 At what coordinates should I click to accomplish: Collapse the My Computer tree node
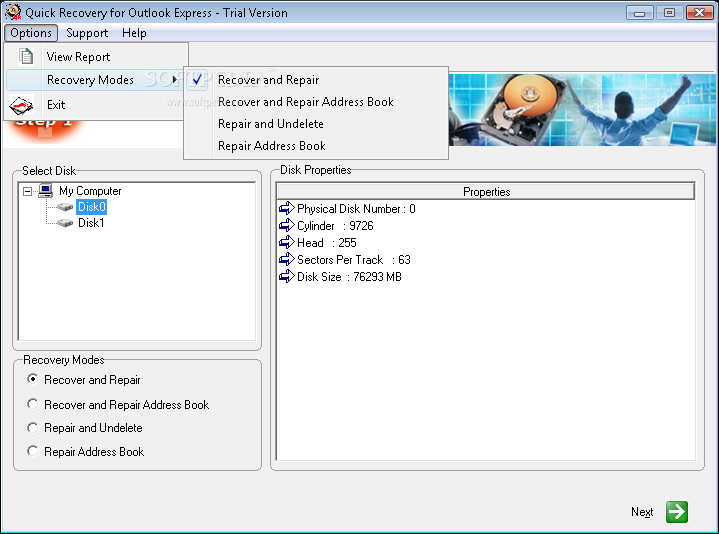click(x=28, y=191)
